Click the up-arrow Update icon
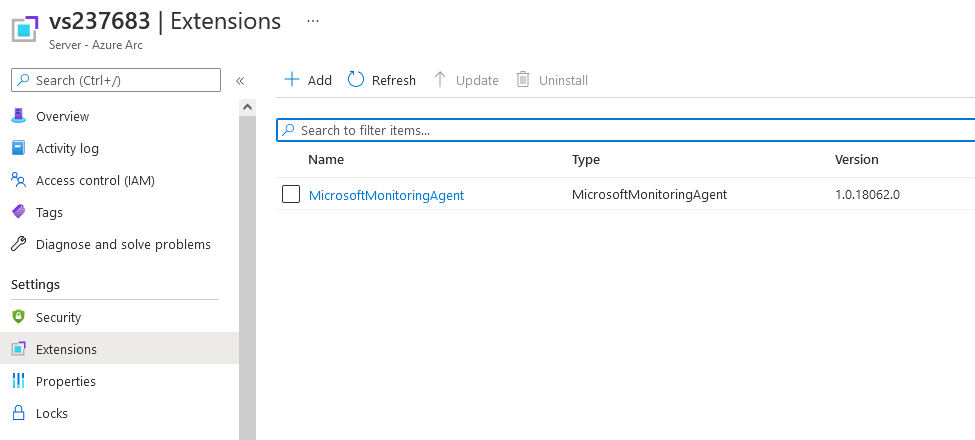Viewport: 975px width, 440px height. click(x=440, y=80)
